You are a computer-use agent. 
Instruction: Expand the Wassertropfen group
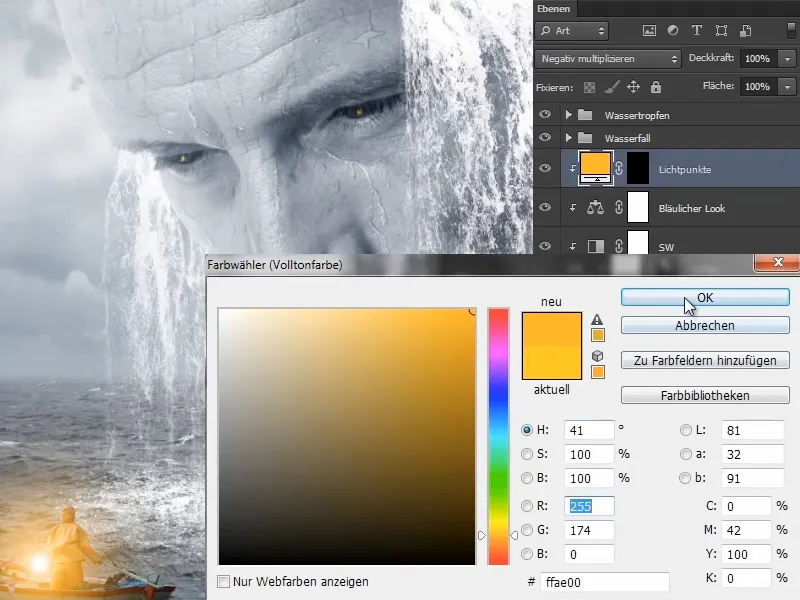click(568, 115)
